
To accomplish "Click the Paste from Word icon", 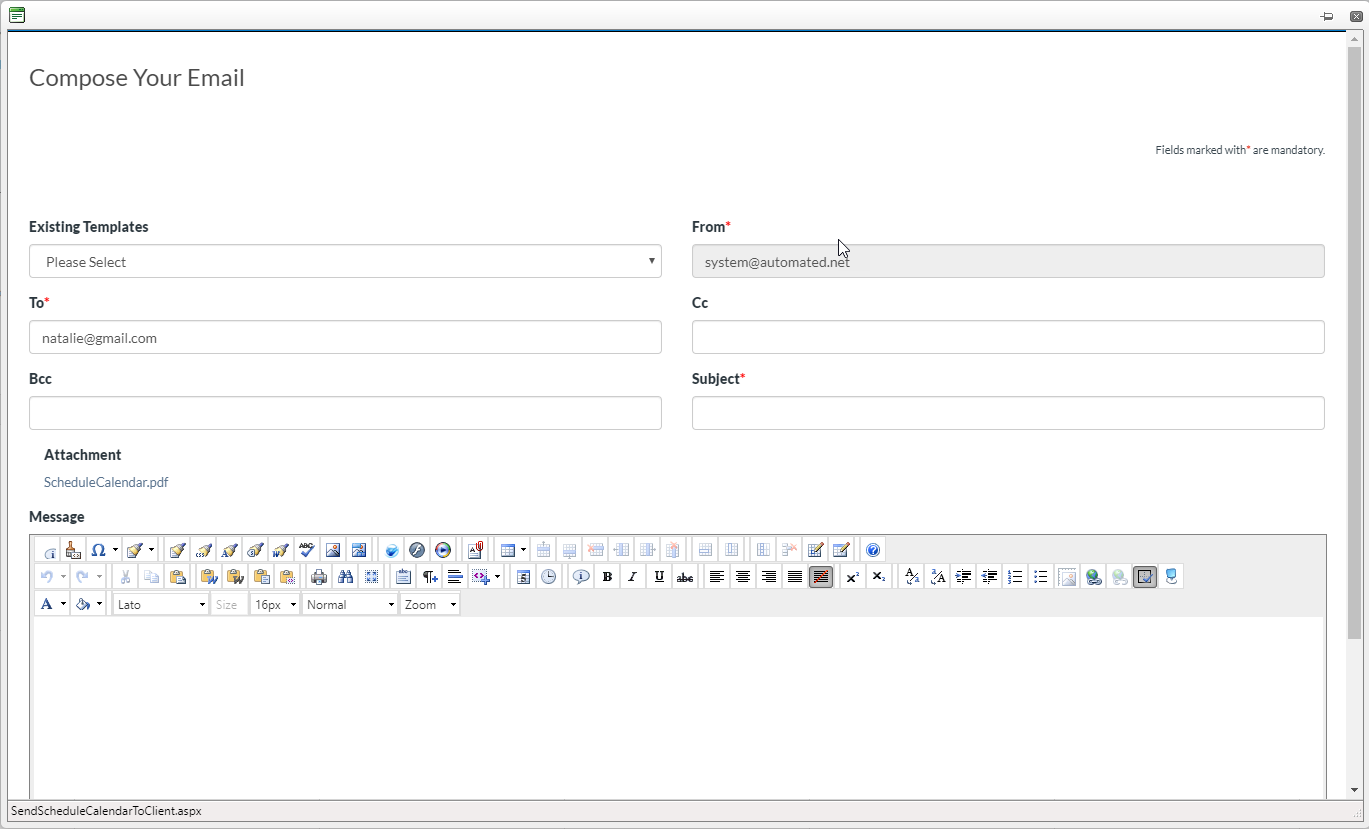I will coord(207,577).
